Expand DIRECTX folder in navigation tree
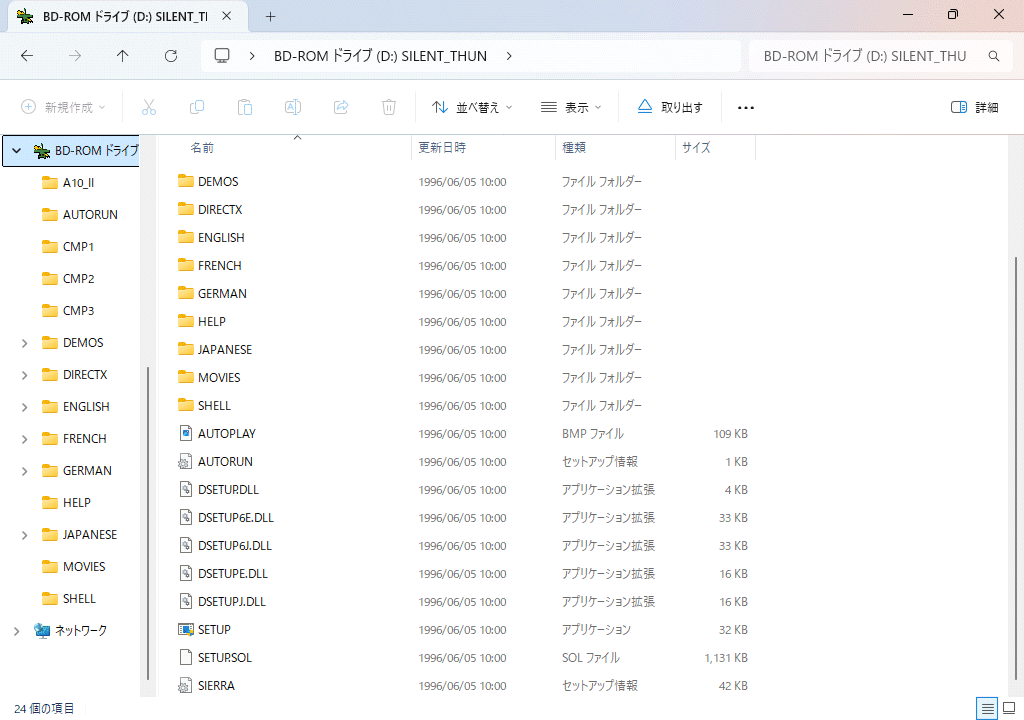Viewport: 1024px width, 720px height. [x=25, y=375]
